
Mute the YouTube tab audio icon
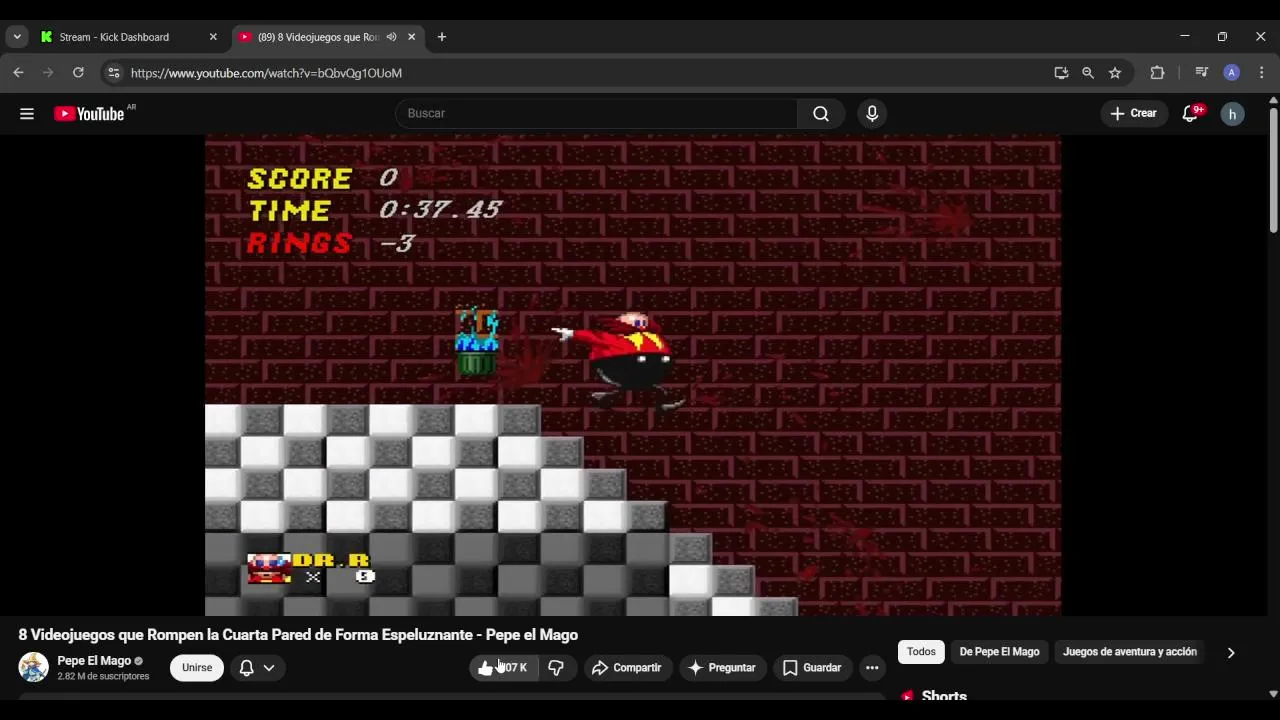[x=391, y=37]
